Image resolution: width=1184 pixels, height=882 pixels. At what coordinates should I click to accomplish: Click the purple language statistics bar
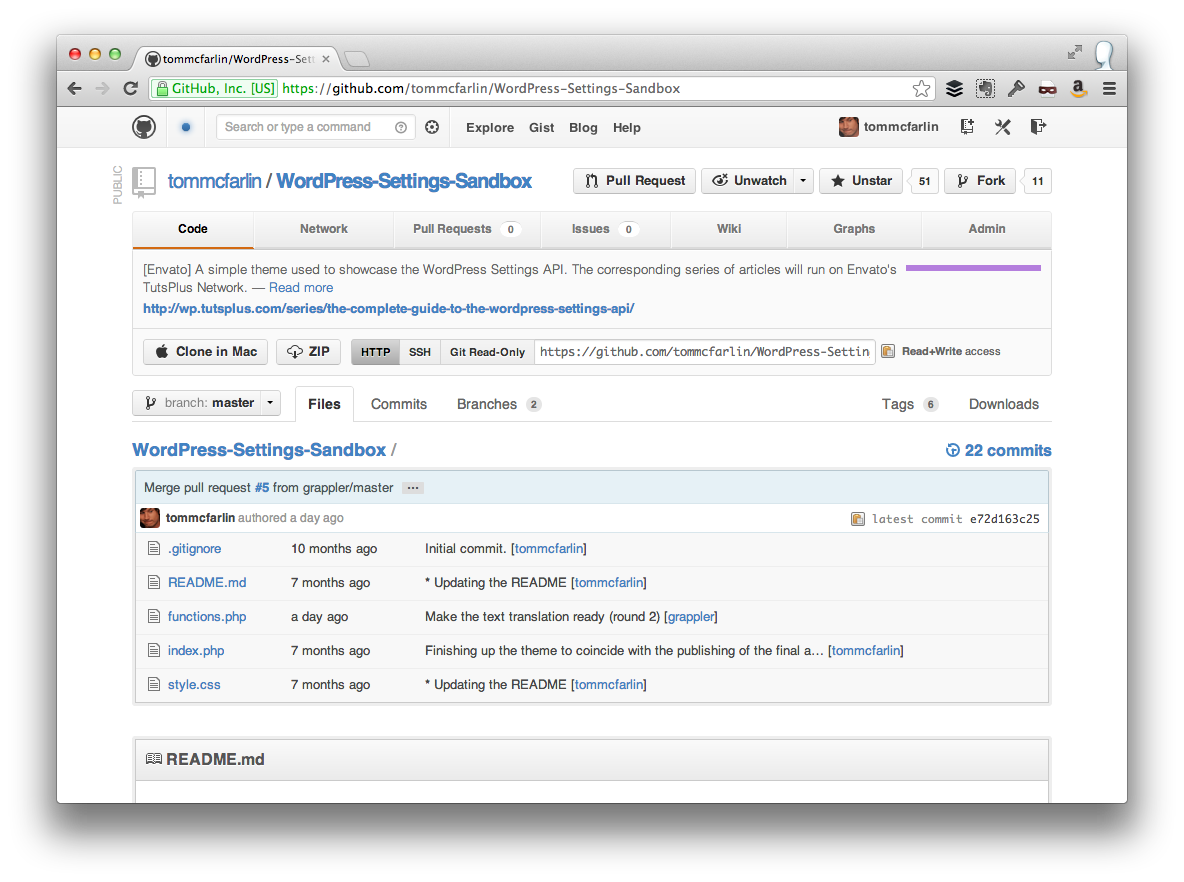[x=972, y=267]
